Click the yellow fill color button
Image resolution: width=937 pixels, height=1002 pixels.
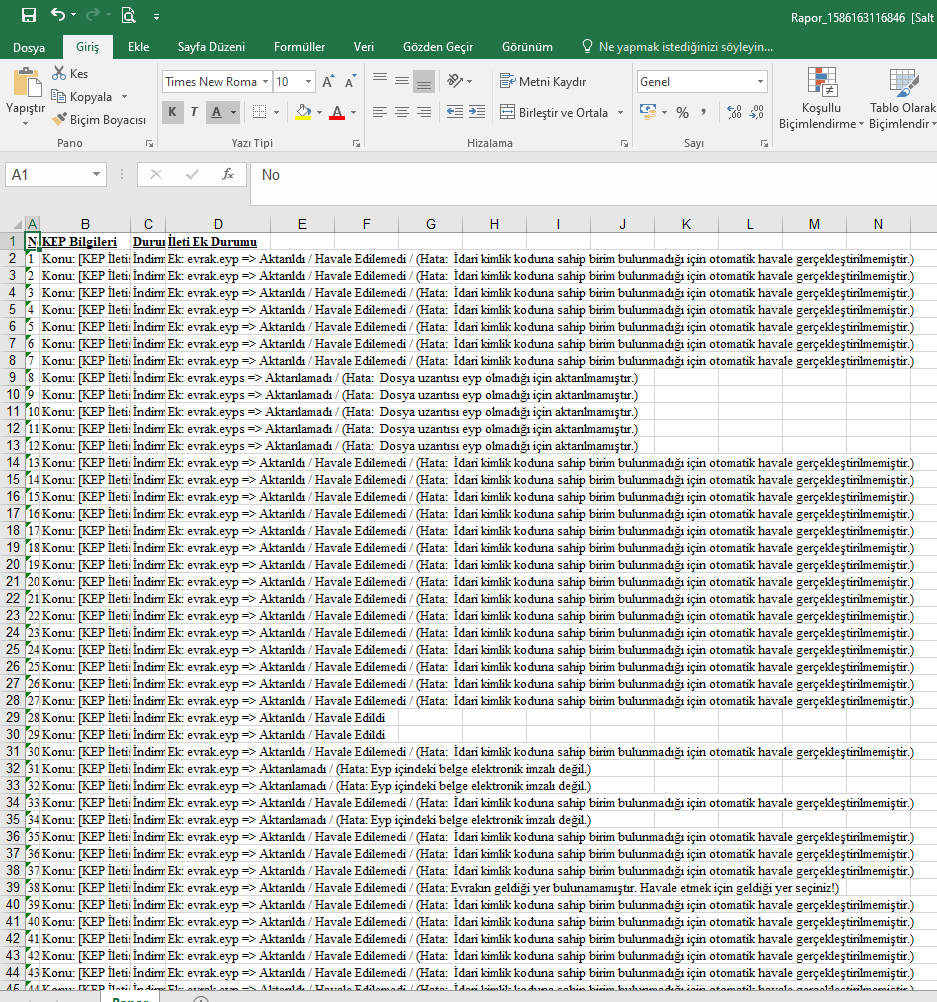tap(304, 112)
